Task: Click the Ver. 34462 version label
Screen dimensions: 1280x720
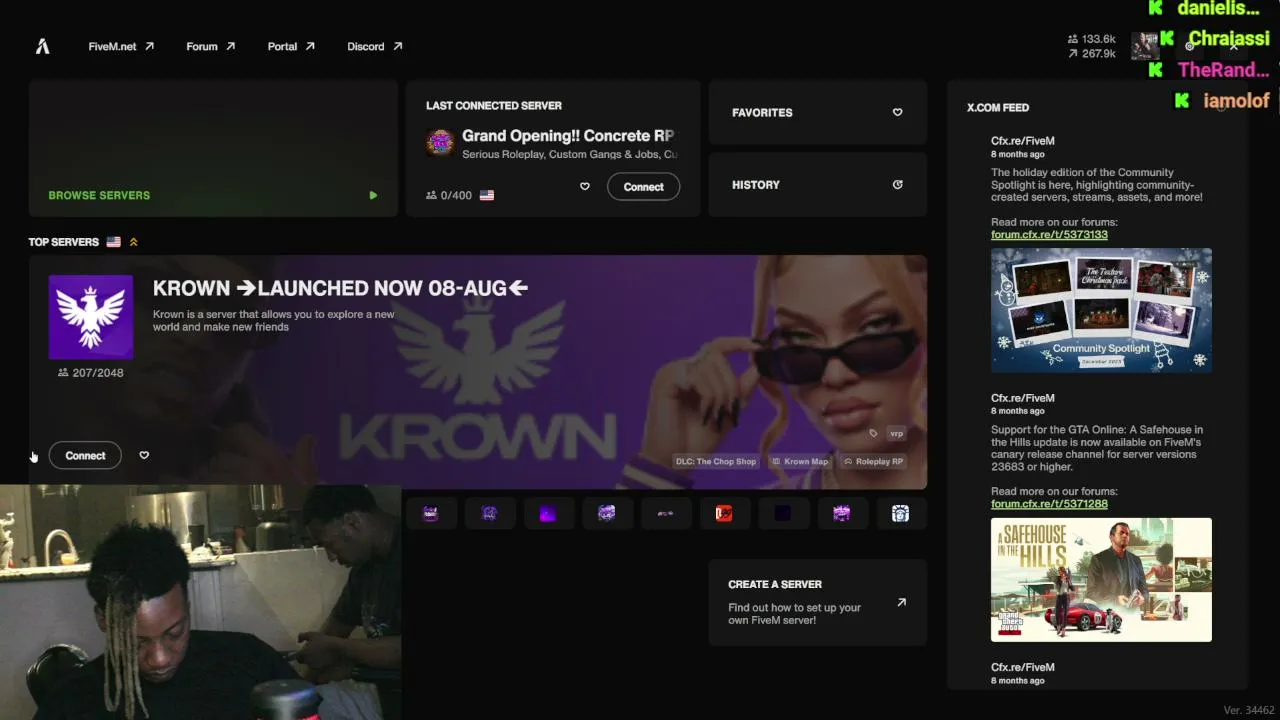Action: (x=1249, y=710)
